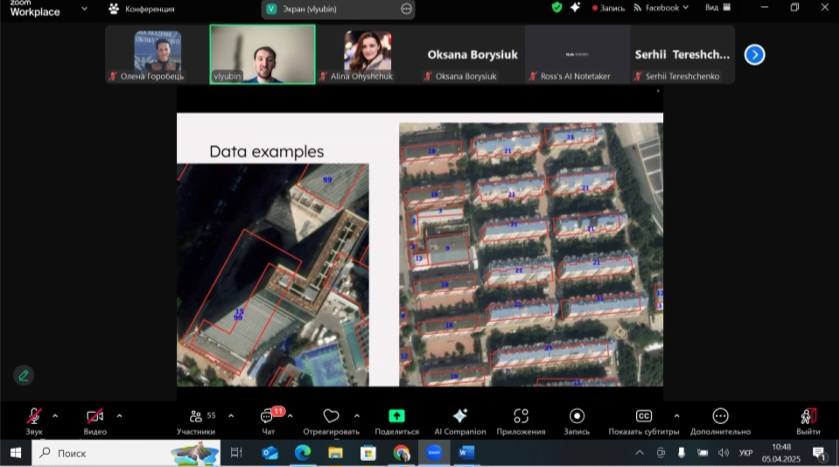Launch AI Companion sparkle icon

tap(460, 416)
